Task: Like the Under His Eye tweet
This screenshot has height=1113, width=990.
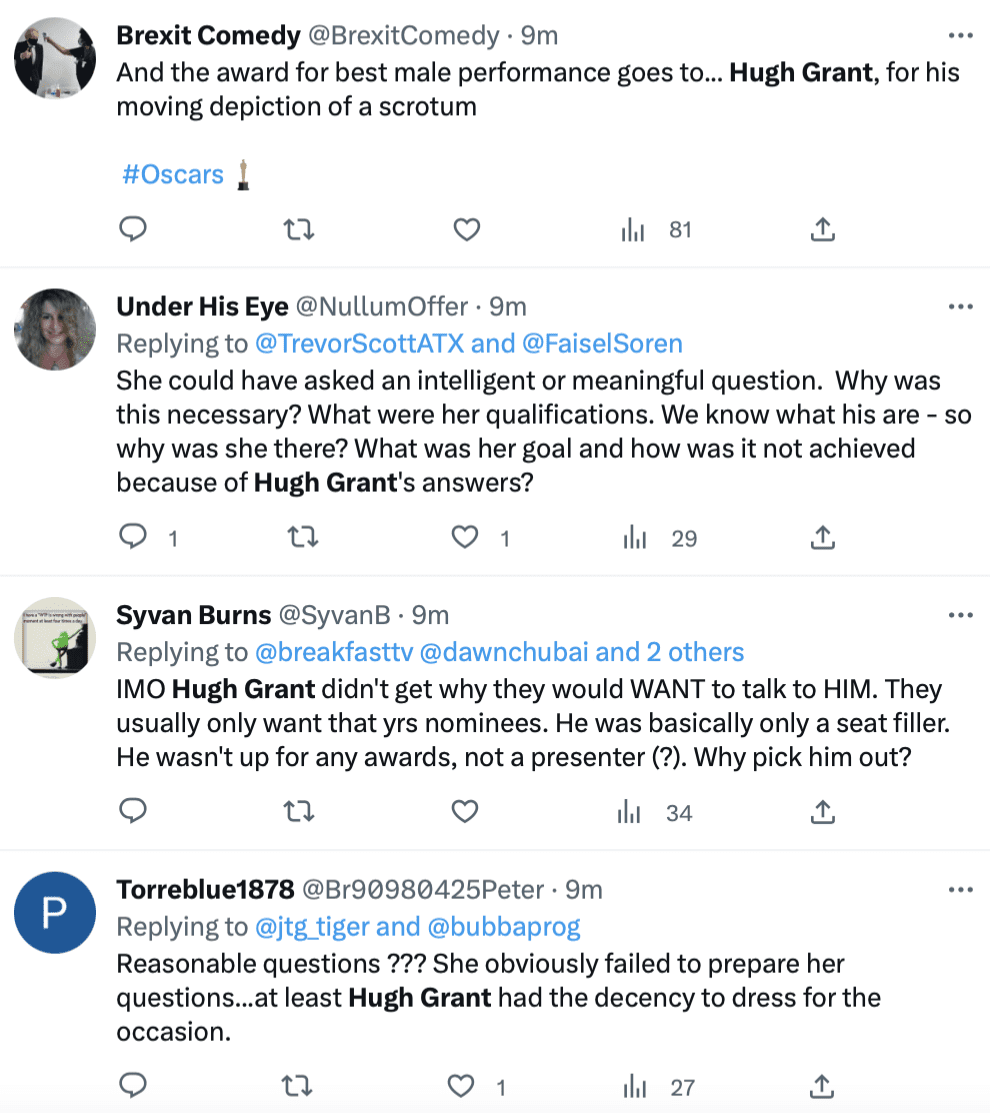Action: [465, 537]
